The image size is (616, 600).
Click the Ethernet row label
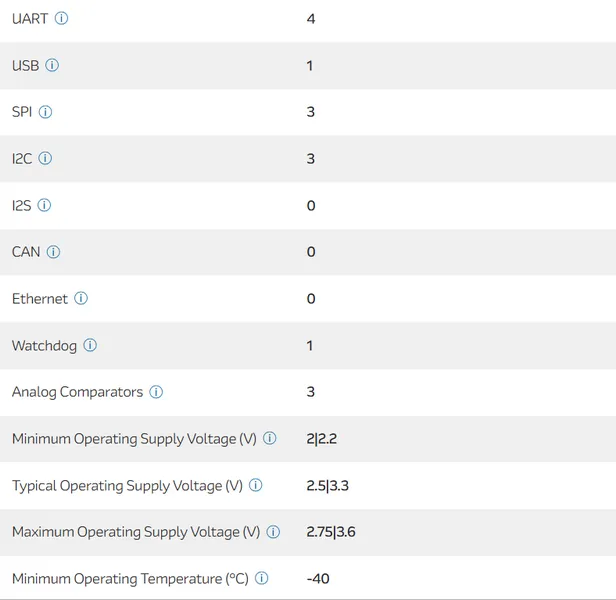pos(40,299)
